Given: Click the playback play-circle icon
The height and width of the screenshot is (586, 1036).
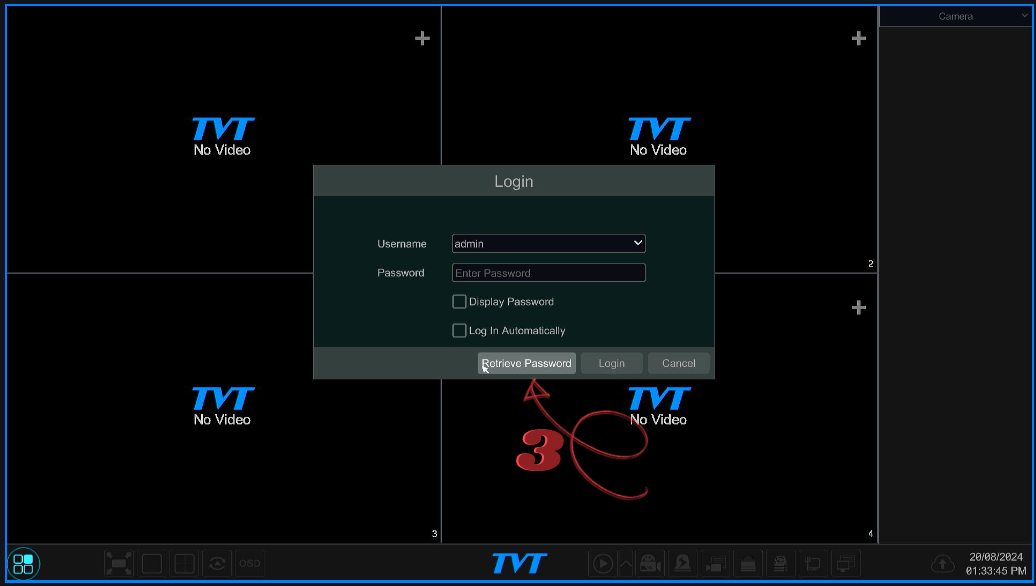Looking at the screenshot, I should (603, 564).
